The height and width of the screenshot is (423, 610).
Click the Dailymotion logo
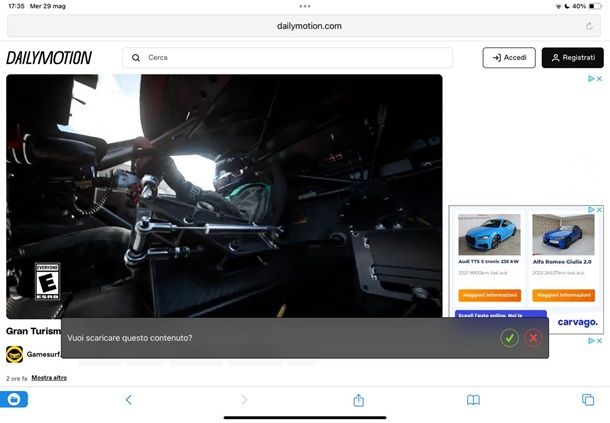(49, 58)
